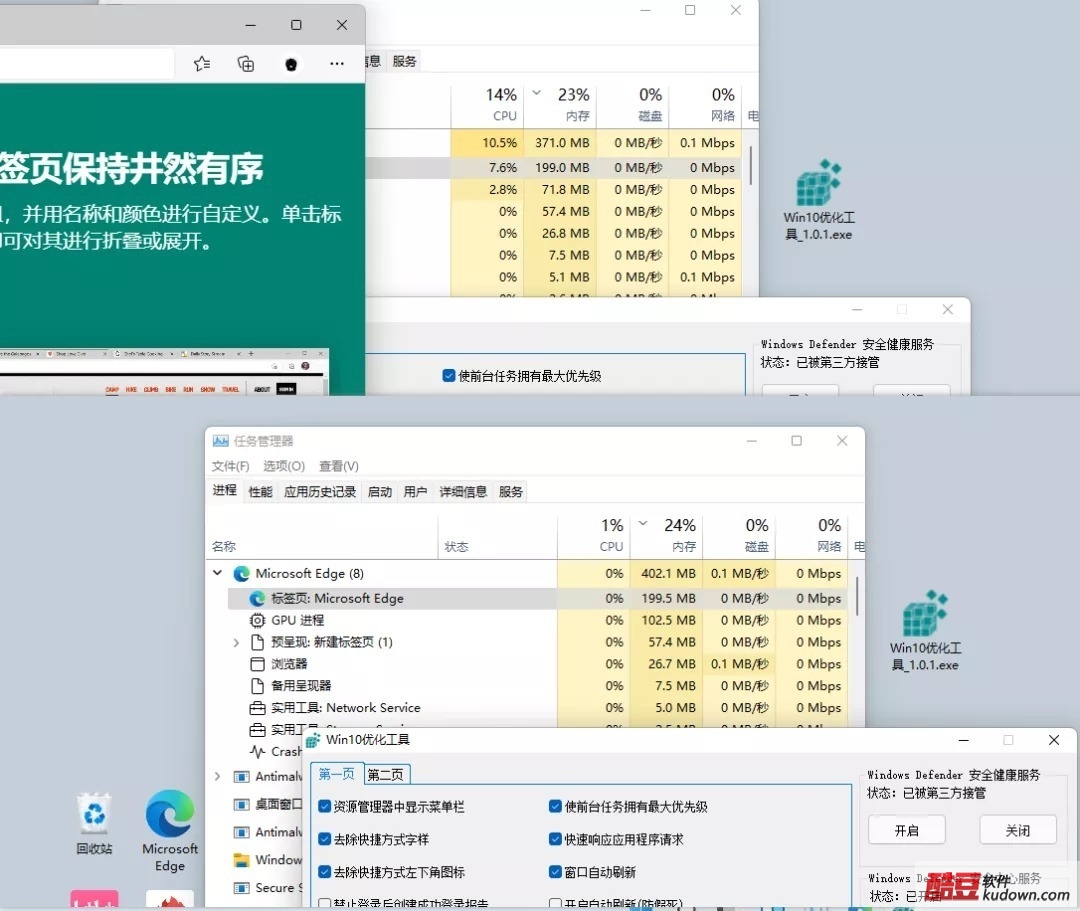
Task: Uncheck 资源管理器中显示菜单栏
Action: [324, 806]
